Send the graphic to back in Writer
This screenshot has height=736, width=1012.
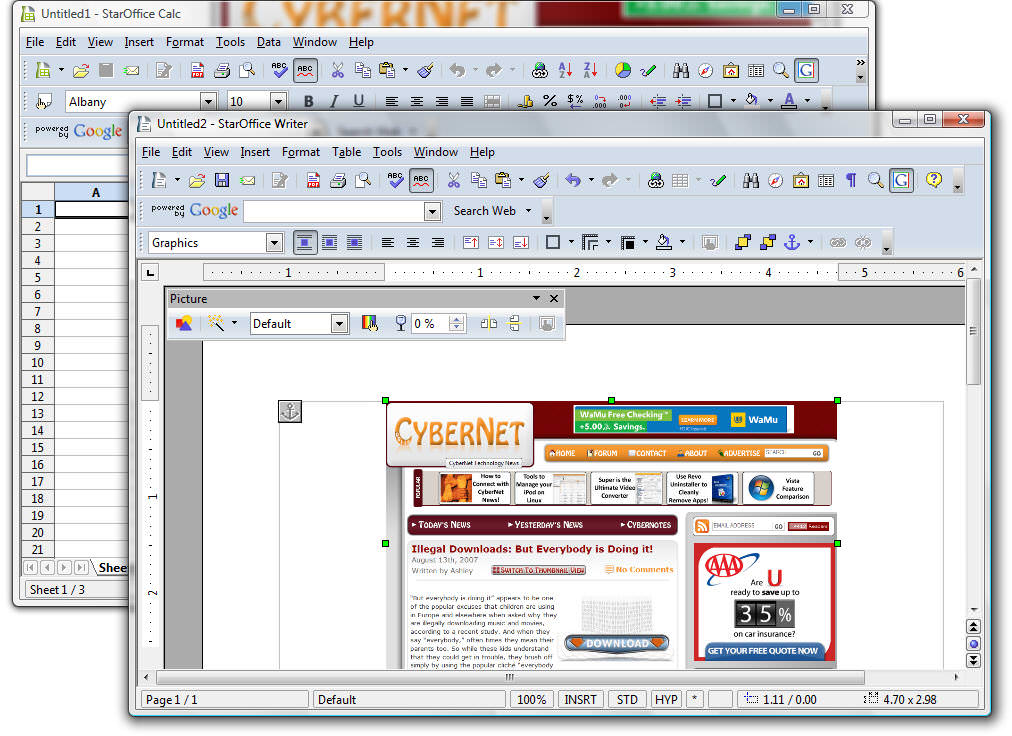point(768,243)
